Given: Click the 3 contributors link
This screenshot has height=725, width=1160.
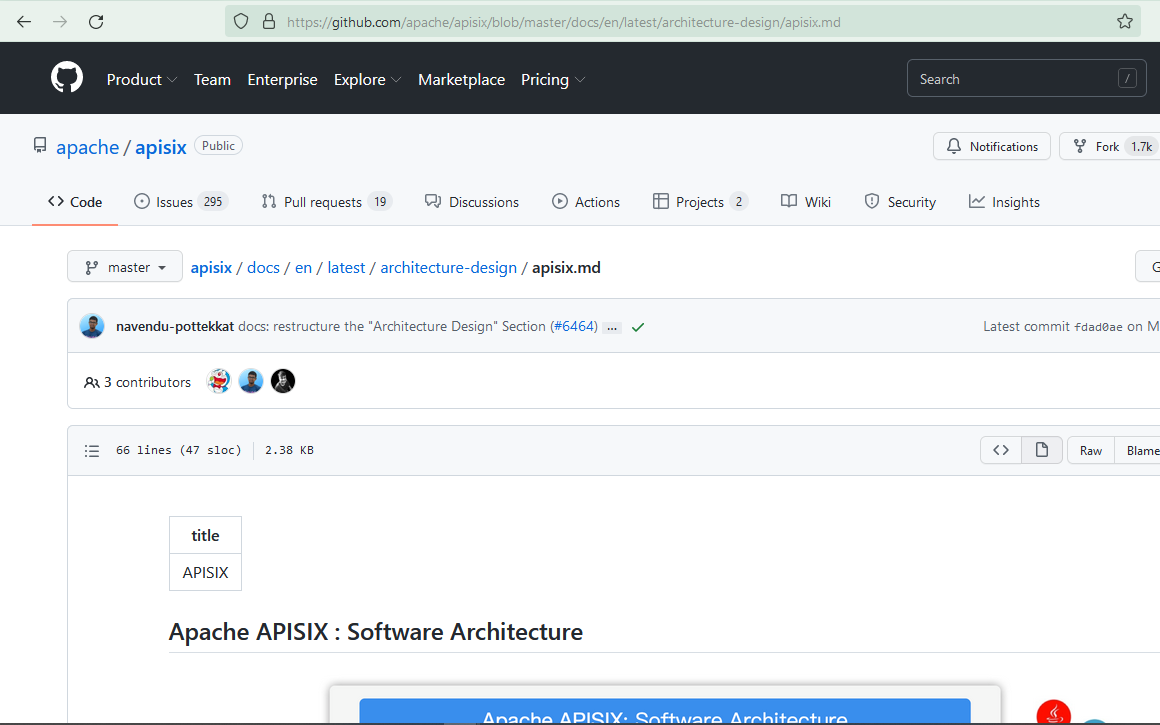Looking at the screenshot, I should (138, 382).
